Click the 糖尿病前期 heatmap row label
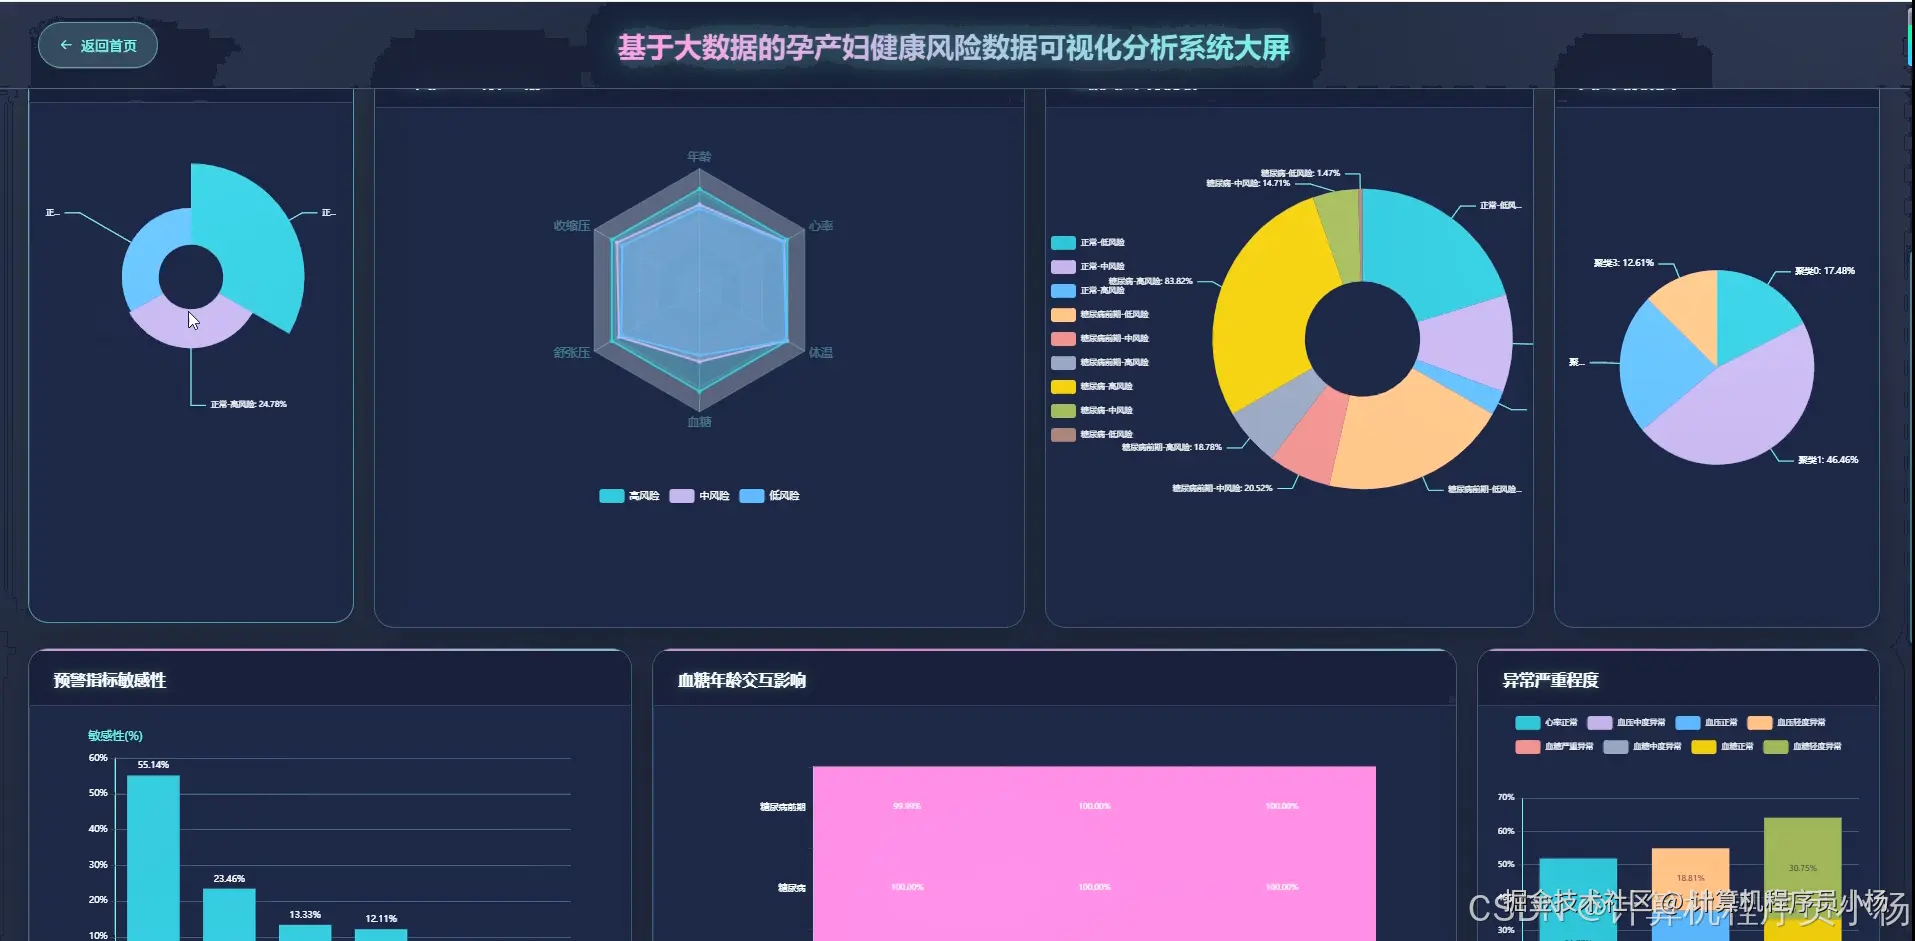The height and width of the screenshot is (941, 1915). click(782, 807)
